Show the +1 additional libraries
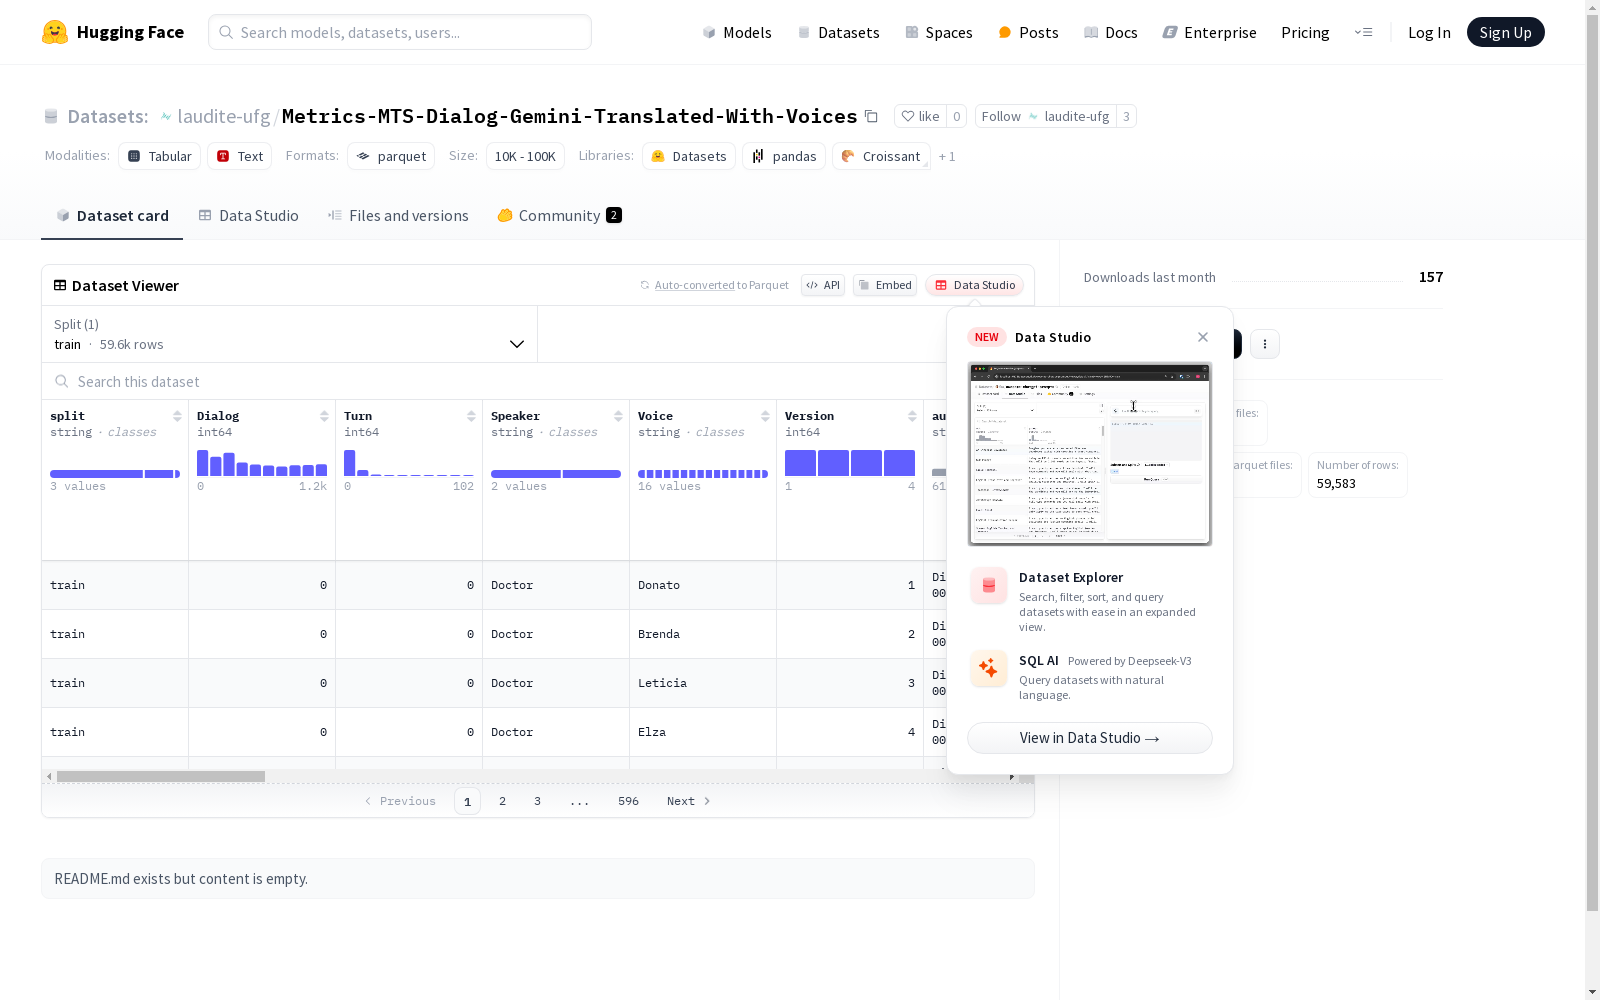Screen dimensions: 1600x1000 [x=947, y=157]
